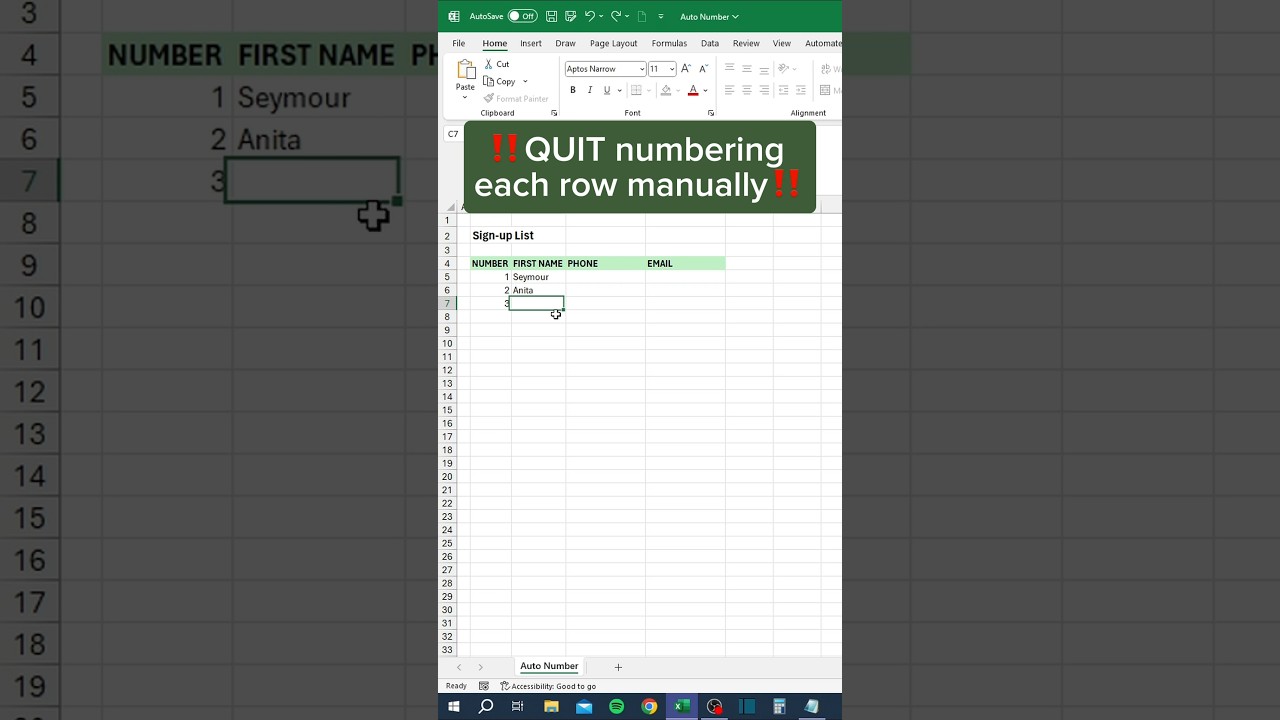Image resolution: width=1280 pixels, height=720 pixels.
Task: Open the Formulas tab
Action: (x=669, y=43)
